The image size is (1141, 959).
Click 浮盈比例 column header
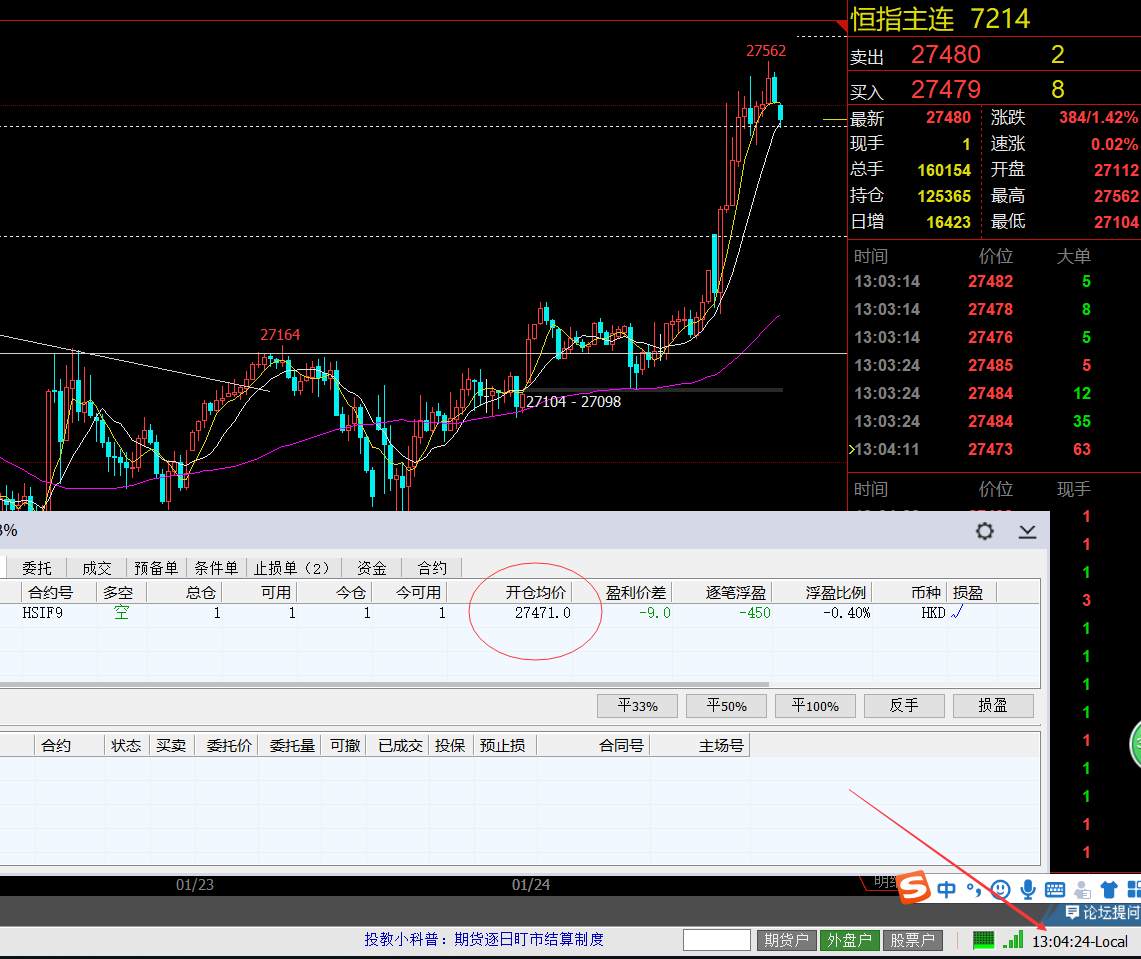click(835, 592)
